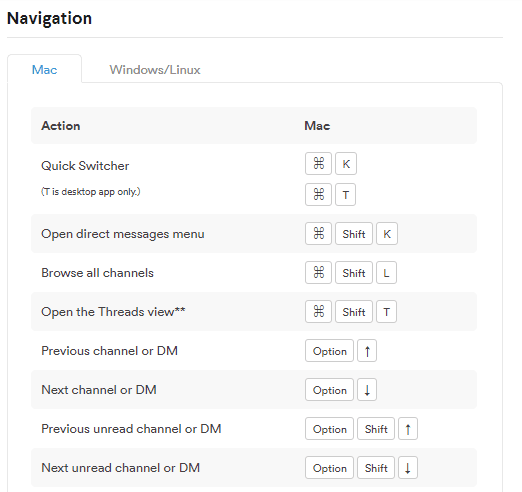Click the command icon in Open direct messages row
Screen dimensions: 522x492
(318, 234)
